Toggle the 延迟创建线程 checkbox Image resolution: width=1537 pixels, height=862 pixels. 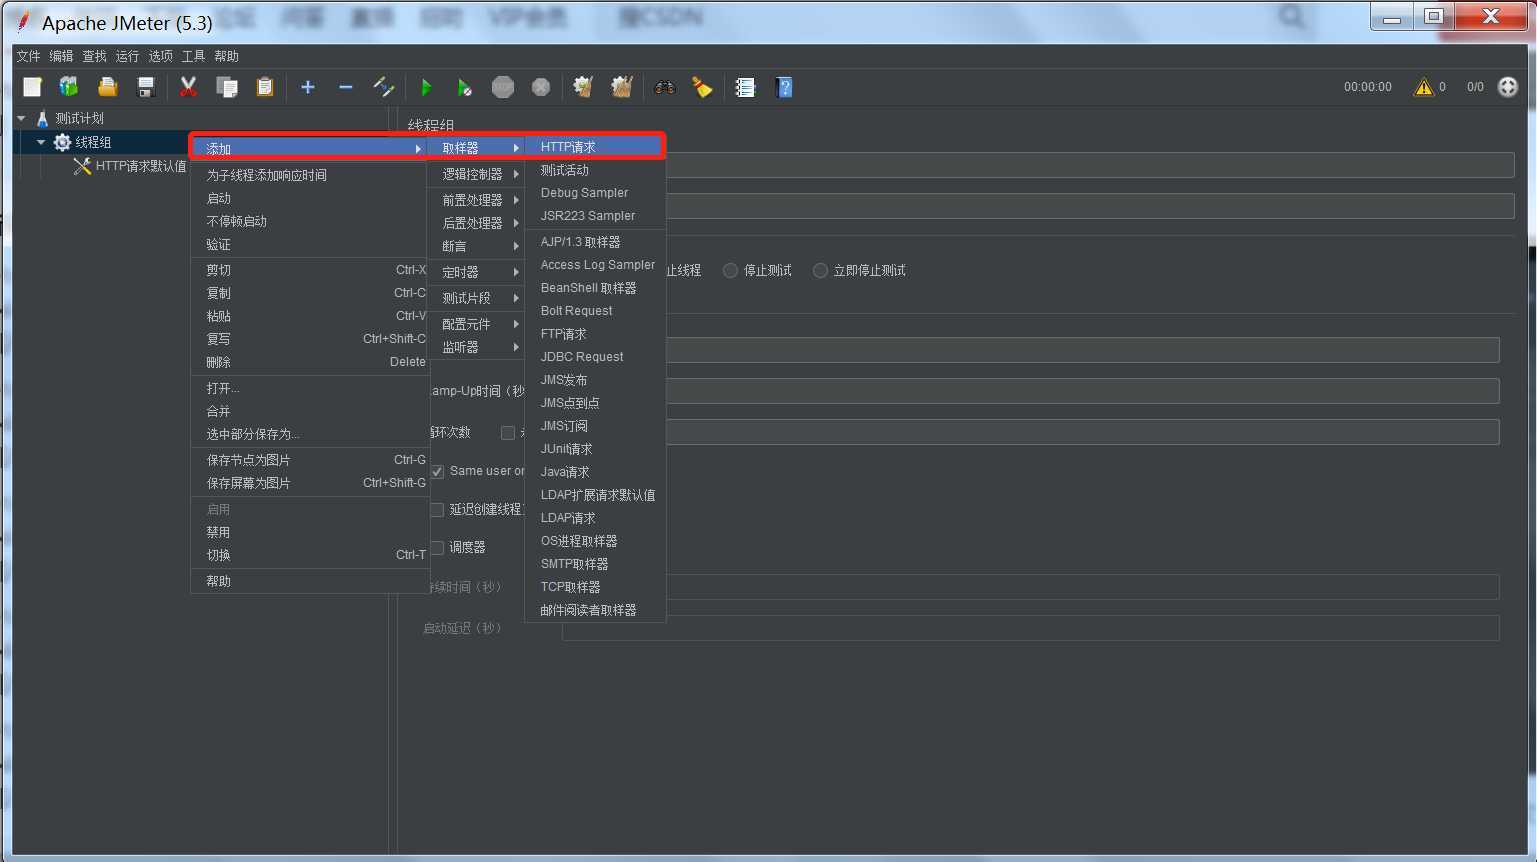438,510
